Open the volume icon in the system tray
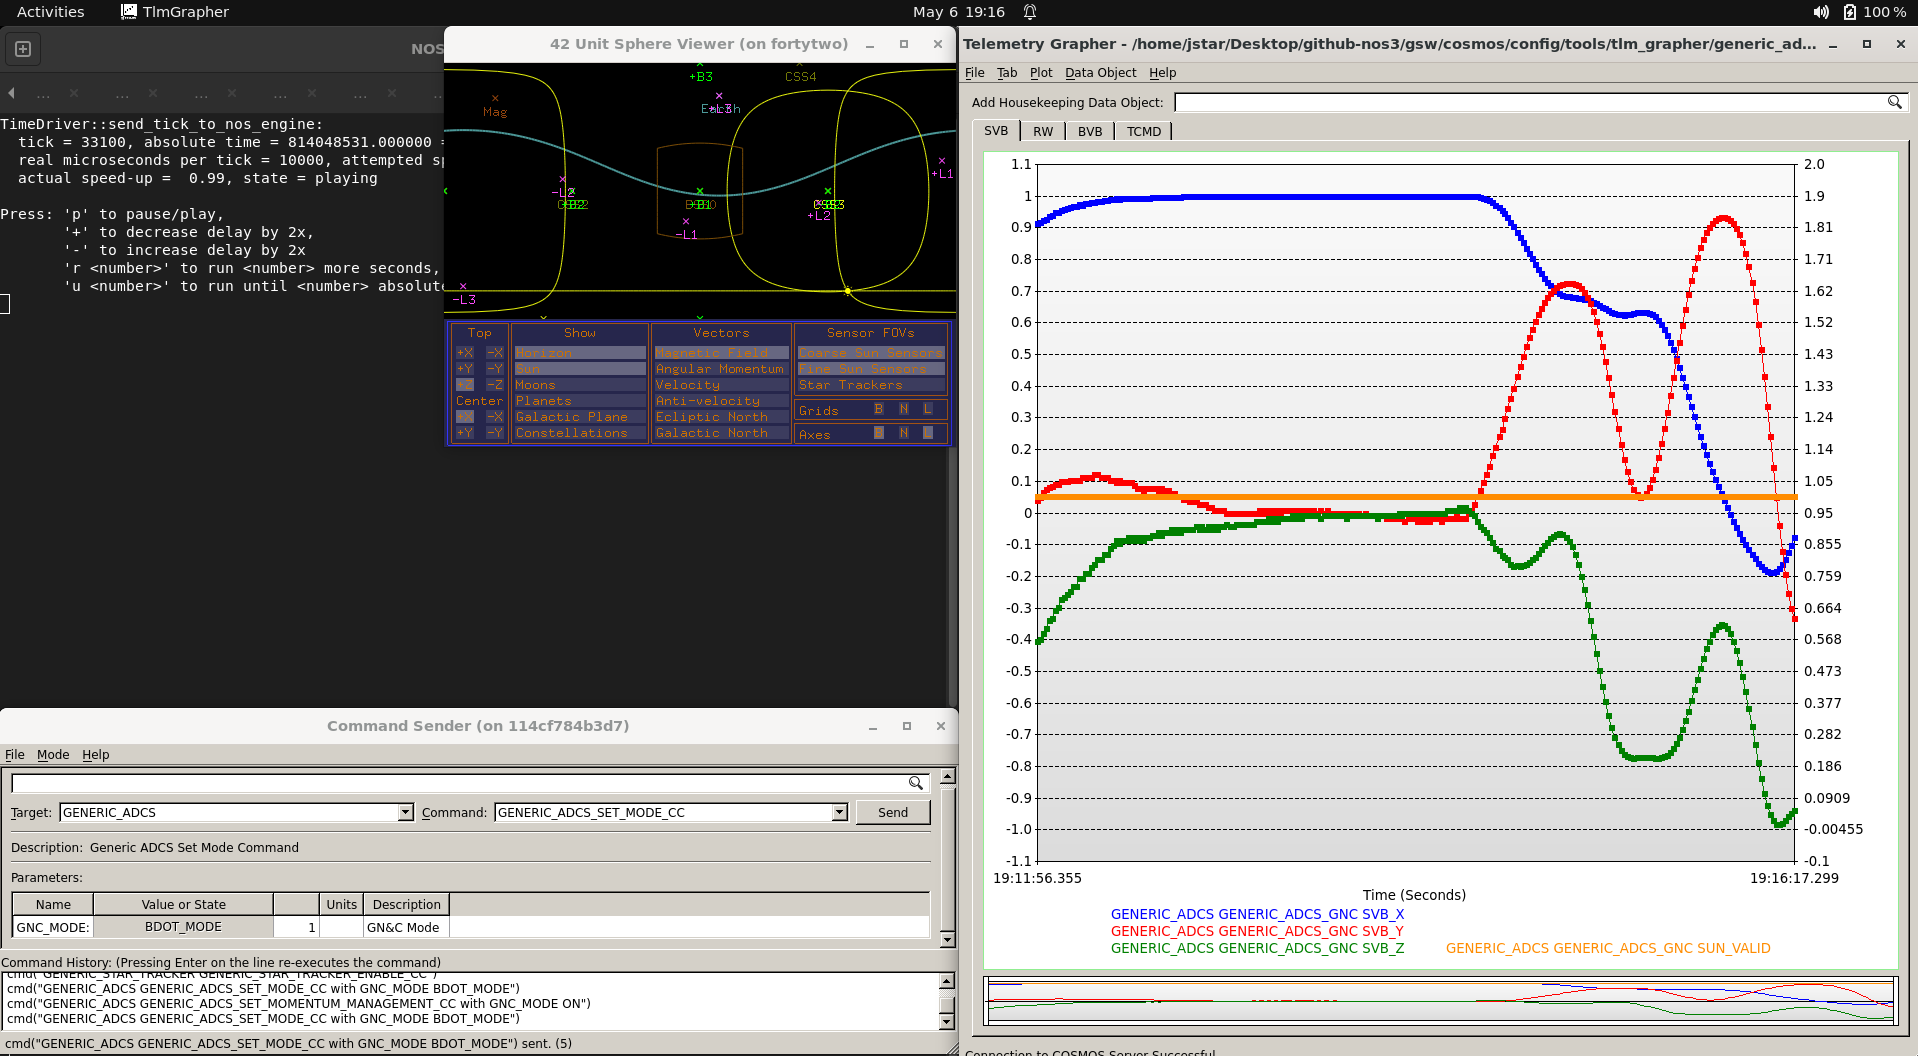 [x=1821, y=12]
